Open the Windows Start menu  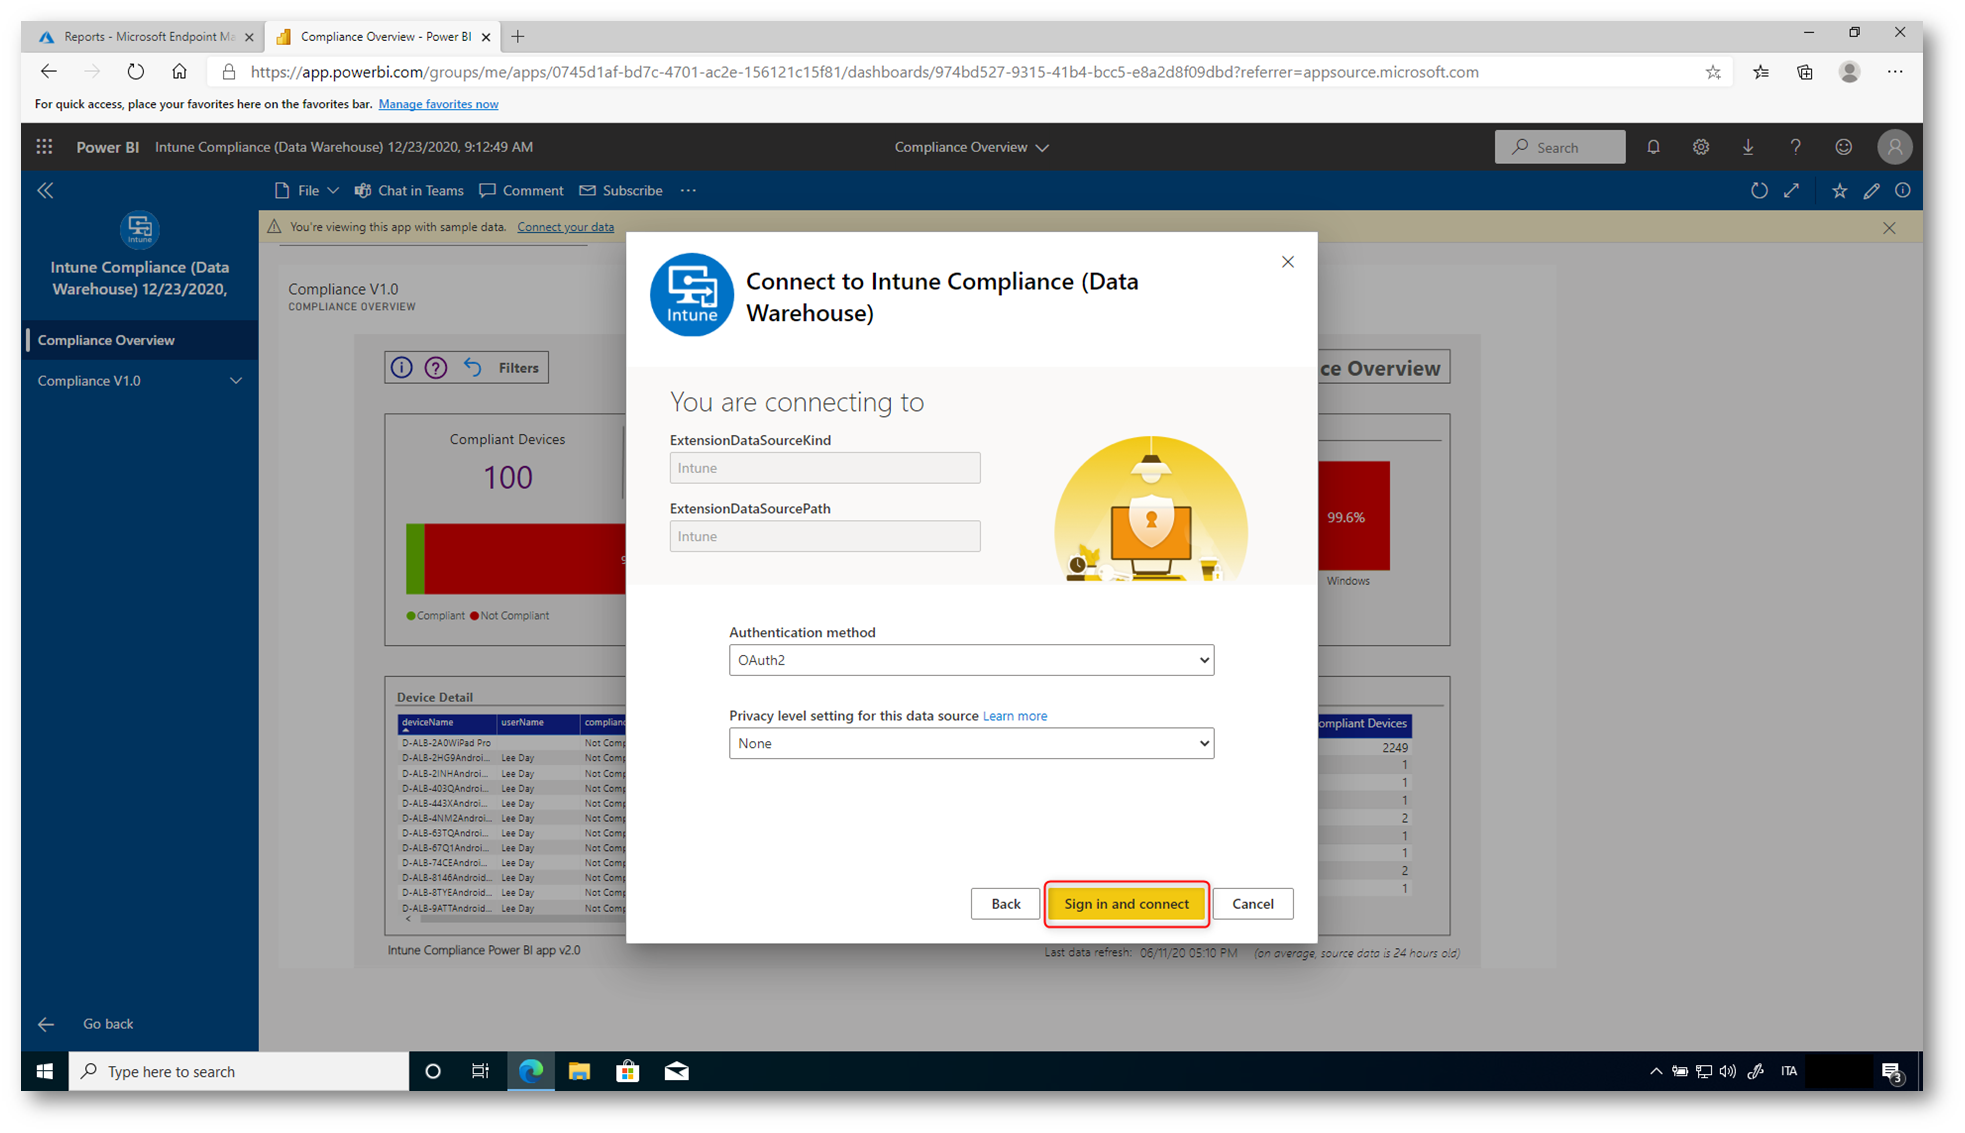(x=45, y=1071)
